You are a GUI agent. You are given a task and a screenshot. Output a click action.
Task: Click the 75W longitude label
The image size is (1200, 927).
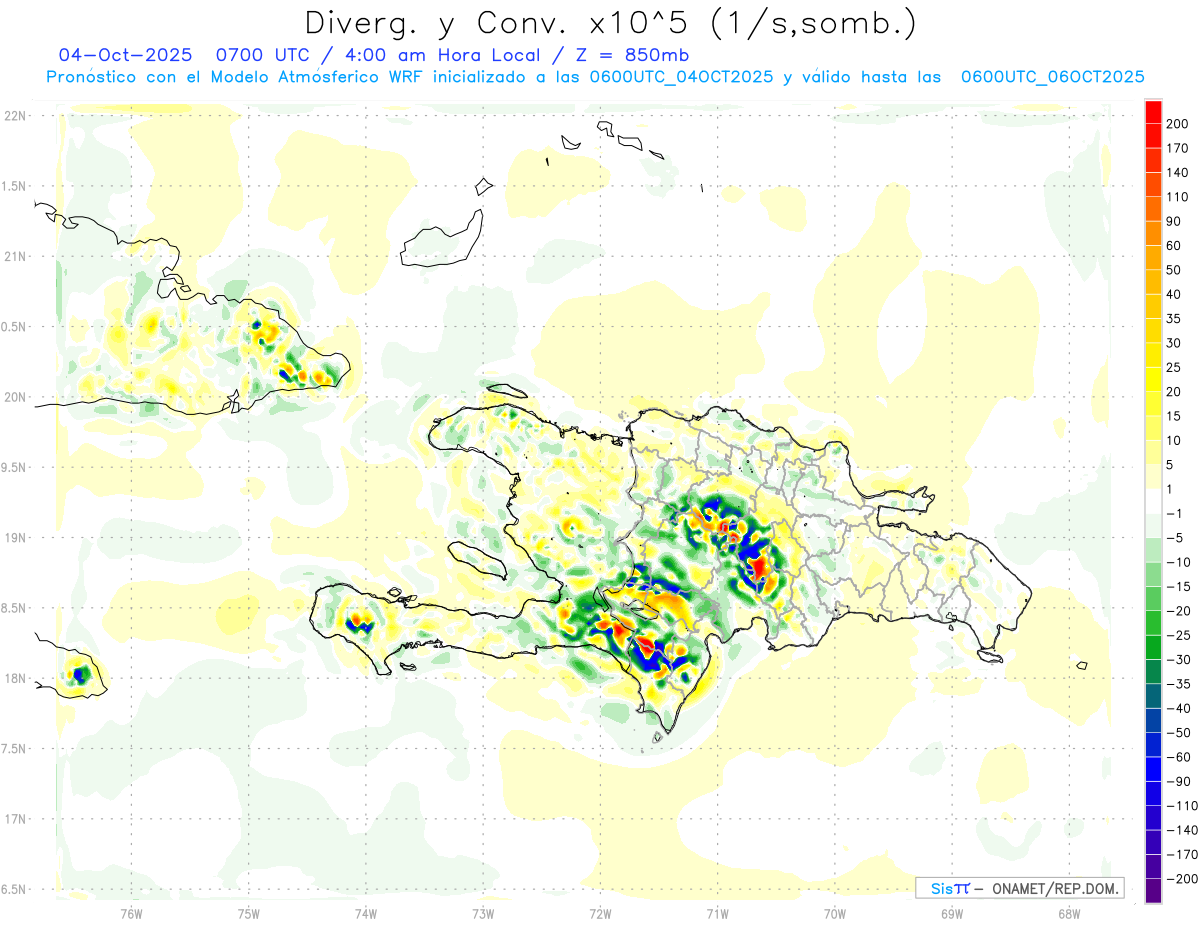[249, 913]
